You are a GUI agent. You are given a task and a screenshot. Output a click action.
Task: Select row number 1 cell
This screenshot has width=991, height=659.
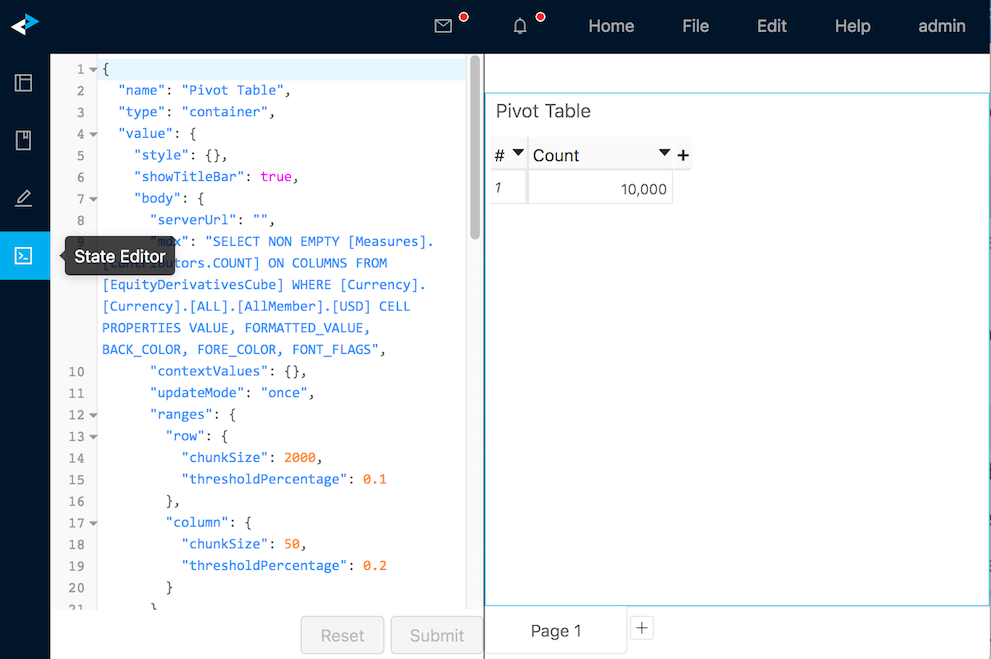point(508,188)
